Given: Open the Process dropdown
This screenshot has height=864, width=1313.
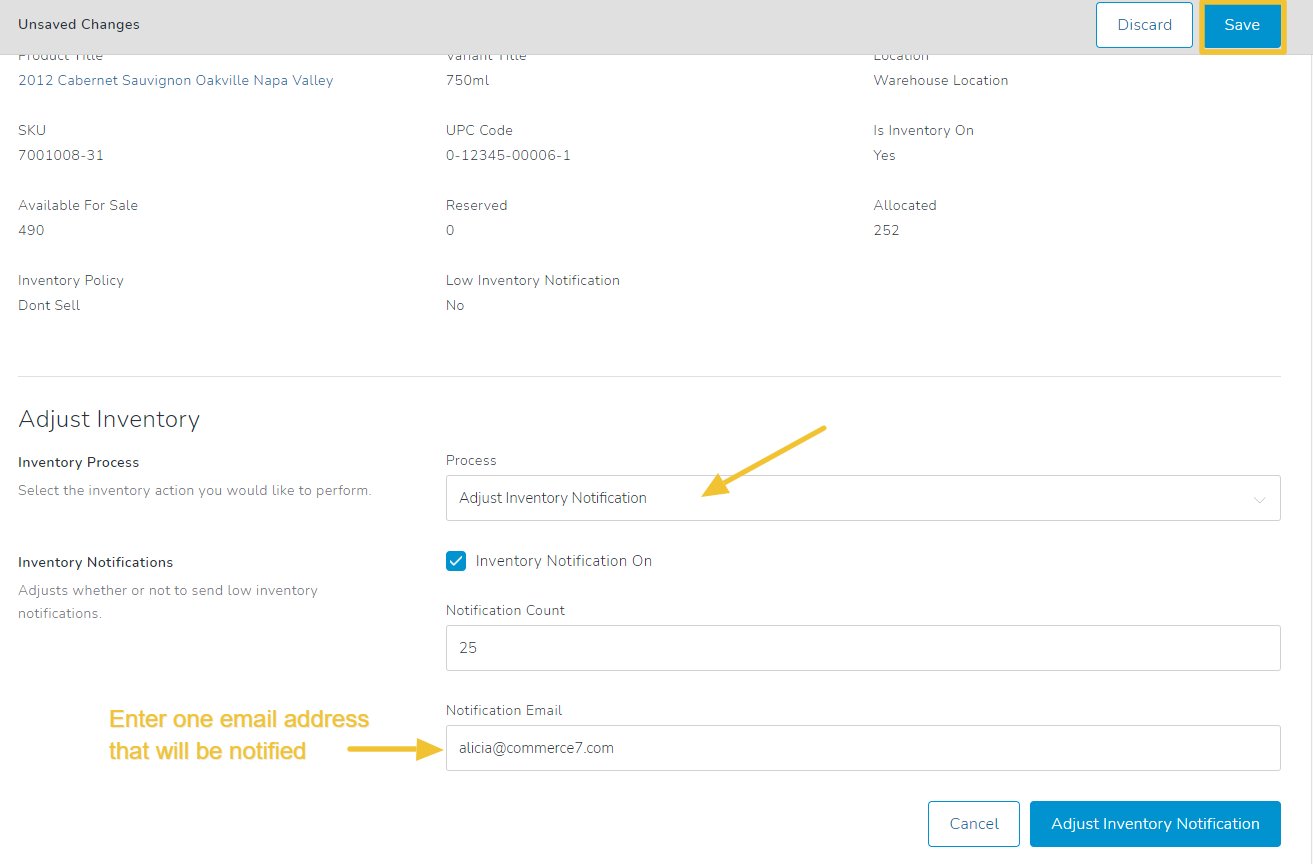Looking at the screenshot, I should 862,498.
